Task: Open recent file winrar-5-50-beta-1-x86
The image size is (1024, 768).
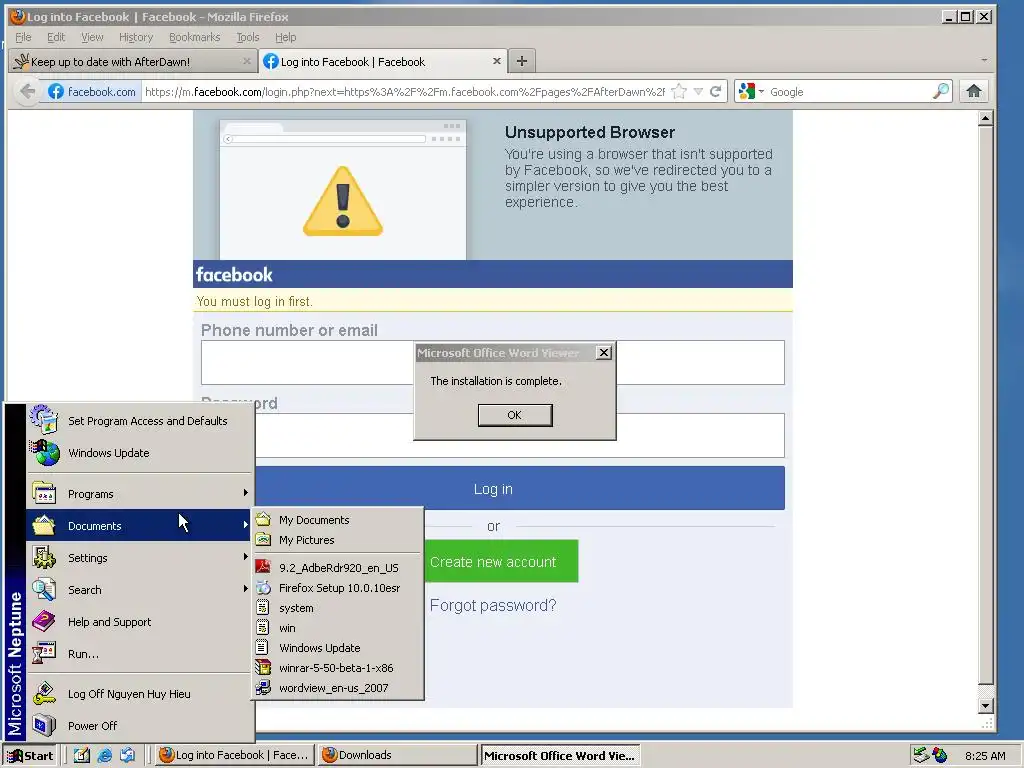Action: click(338, 668)
